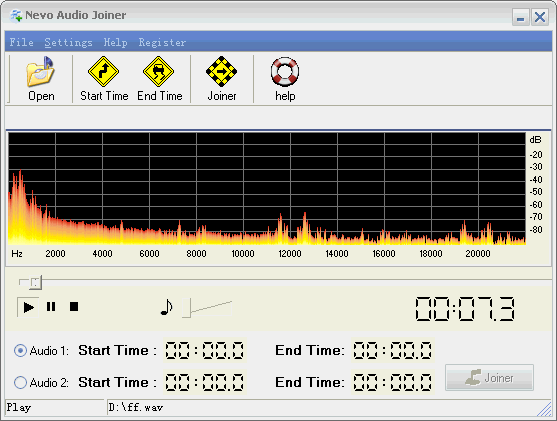Click the playback position slider thumb
Viewport: 557px width, 421px height.
pos(36,282)
